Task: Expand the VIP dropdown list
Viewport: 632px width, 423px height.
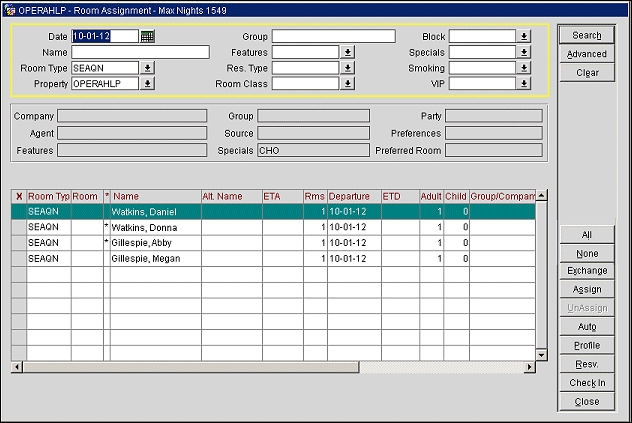Action: 523,84
